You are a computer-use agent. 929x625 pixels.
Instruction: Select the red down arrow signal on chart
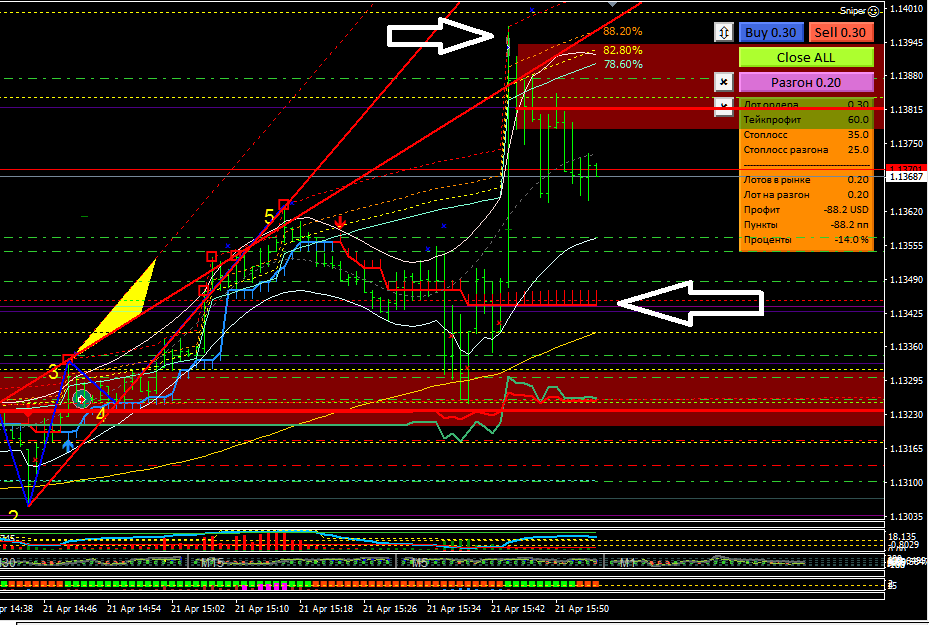coord(340,222)
